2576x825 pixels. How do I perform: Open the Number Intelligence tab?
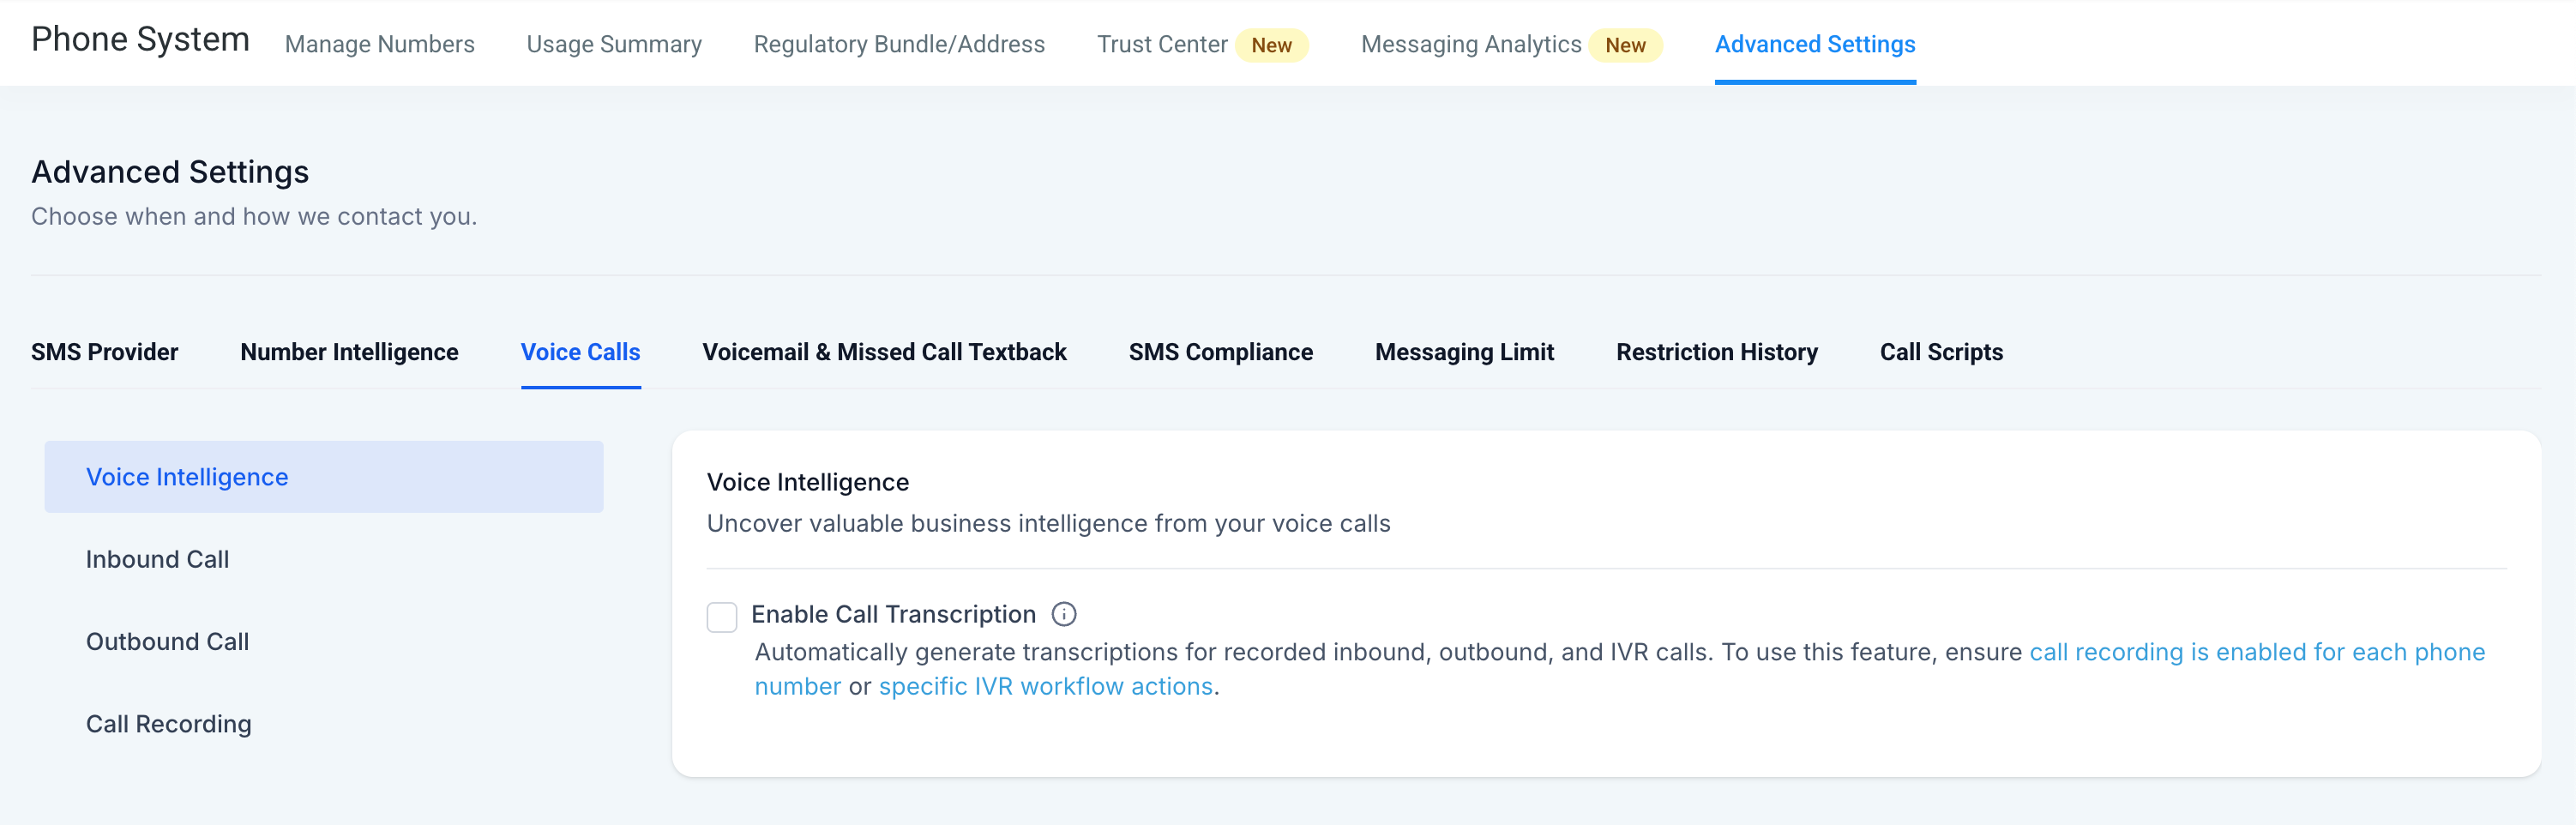[x=349, y=352]
